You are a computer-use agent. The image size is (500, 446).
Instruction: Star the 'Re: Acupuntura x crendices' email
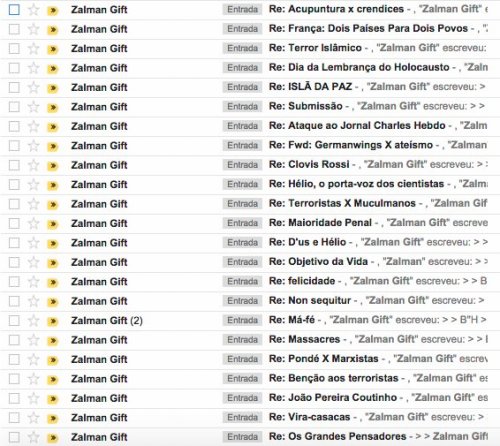point(33,10)
